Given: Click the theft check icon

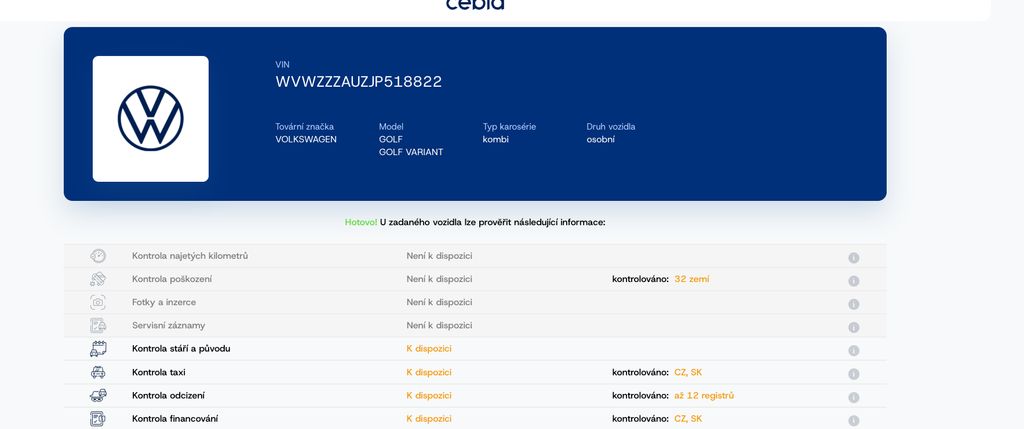Looking at the screenshot, I should 98,395.
